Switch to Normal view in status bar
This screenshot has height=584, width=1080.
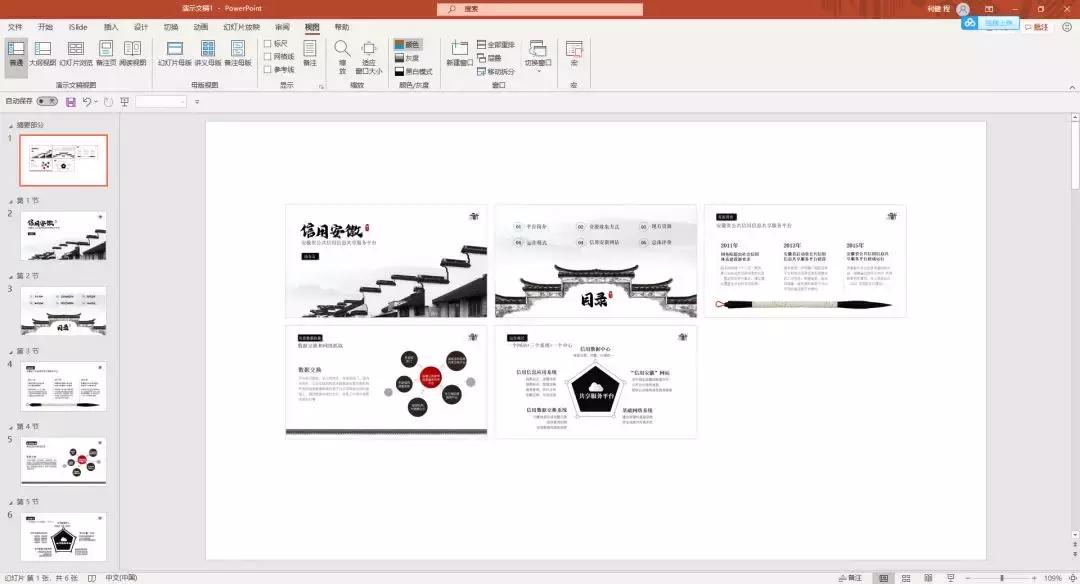tap(883, 578)
